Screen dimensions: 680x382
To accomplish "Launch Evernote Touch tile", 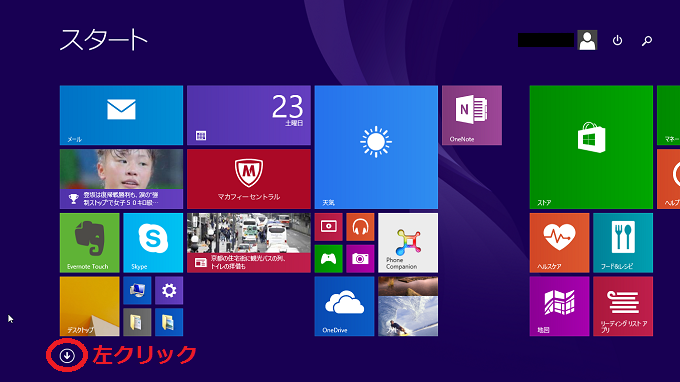I will tap(90, 243).
